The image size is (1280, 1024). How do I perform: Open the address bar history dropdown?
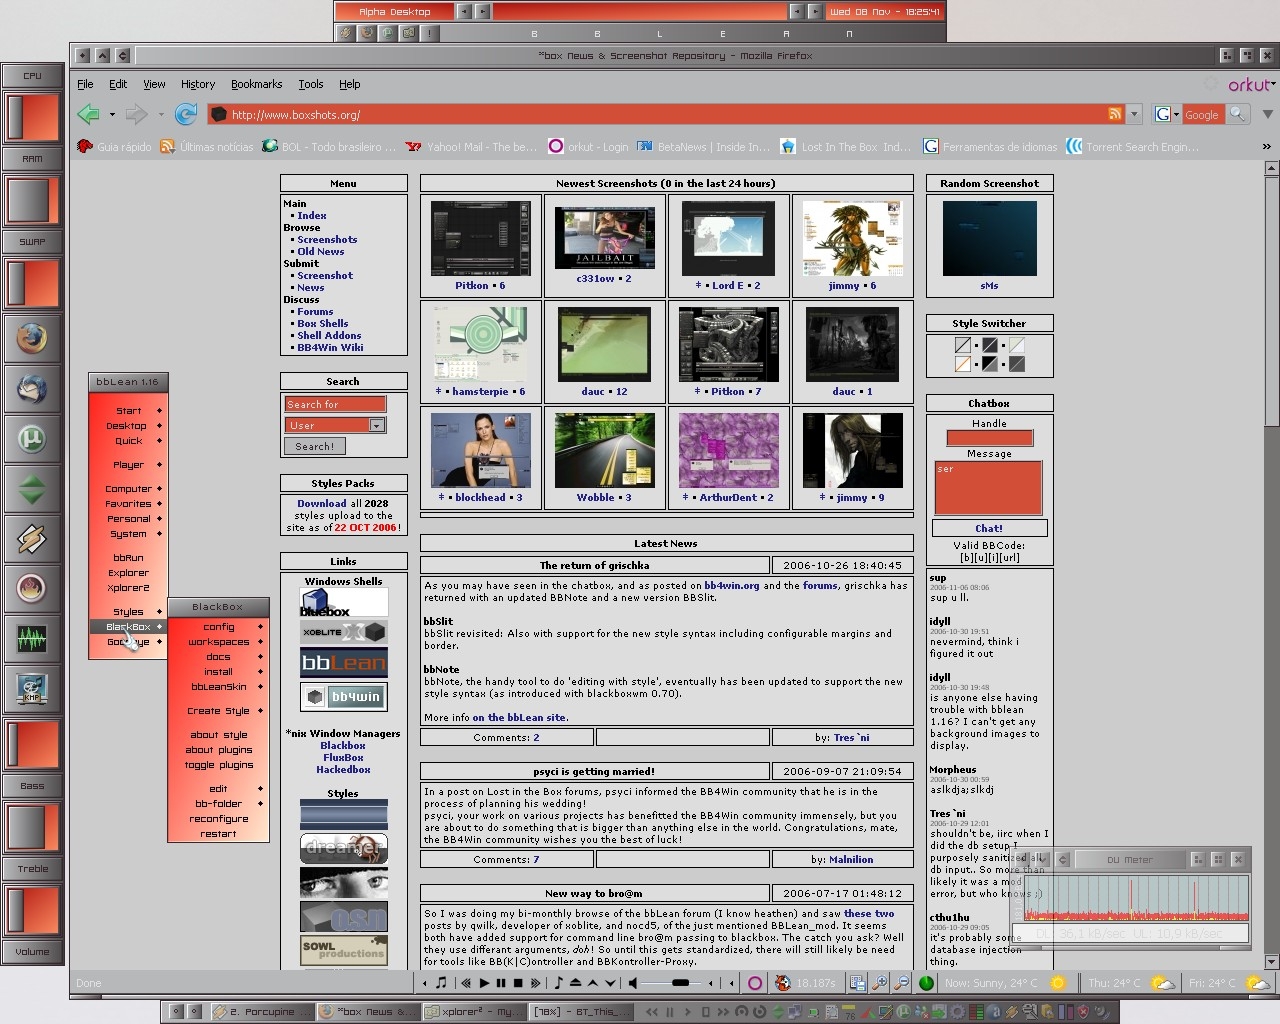(x=1134, y=114)
